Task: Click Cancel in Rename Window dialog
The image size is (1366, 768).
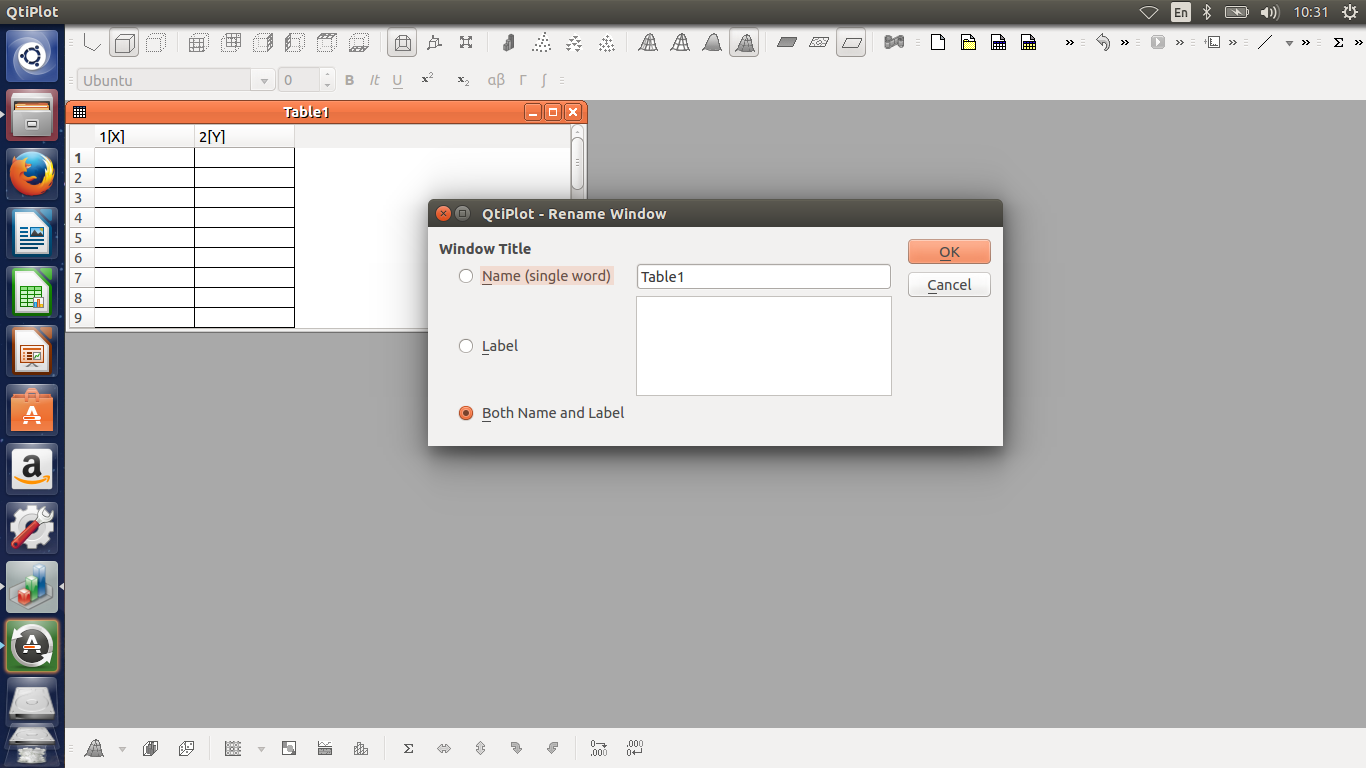Action: tap(949, 285)
